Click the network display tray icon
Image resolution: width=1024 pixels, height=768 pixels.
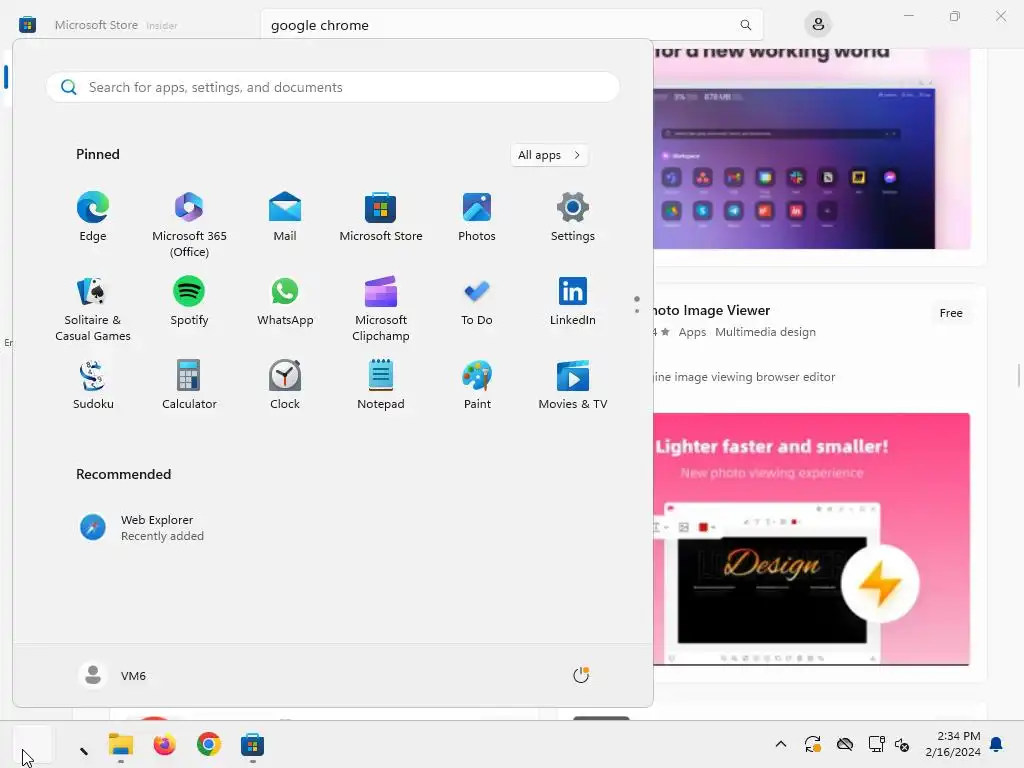click(876, 744)
